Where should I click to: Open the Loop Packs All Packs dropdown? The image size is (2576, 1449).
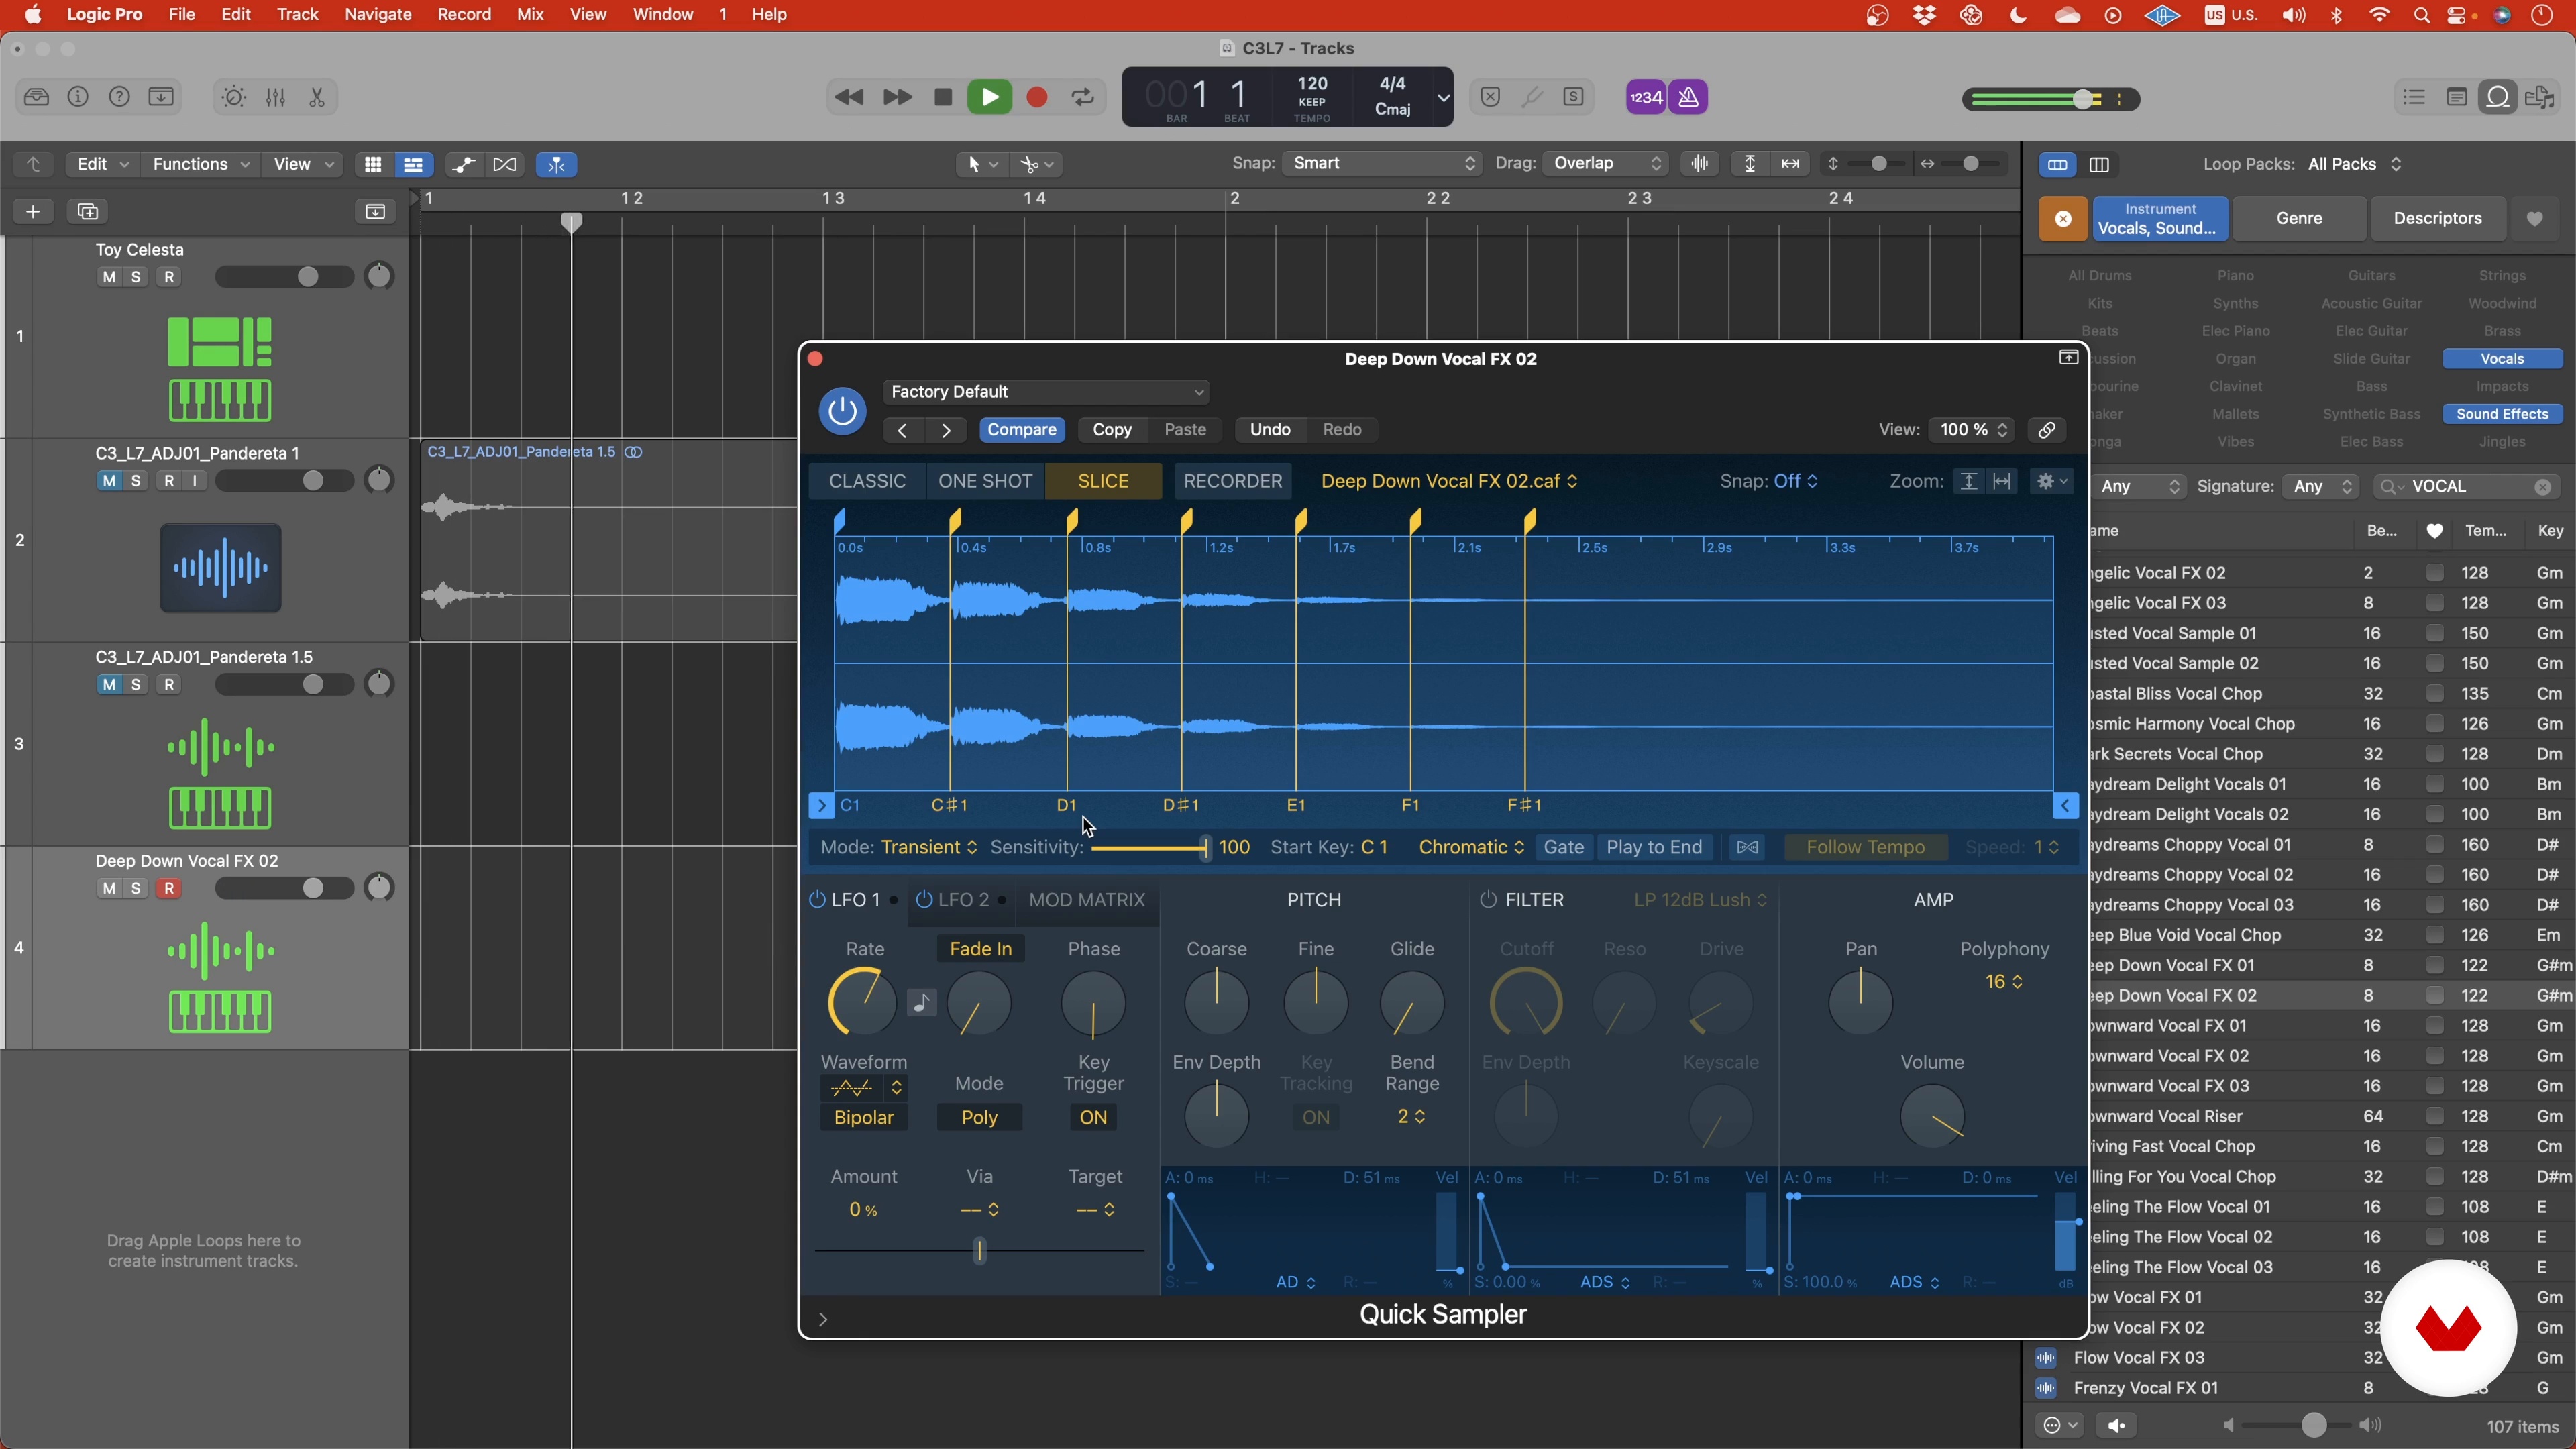2354,165
